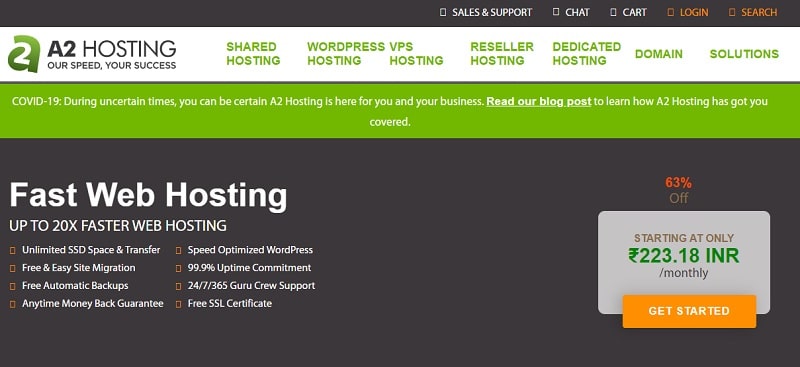
Task: Click bullet icon beside 99.9% Uptime Commitment
Action: [179, 268]
